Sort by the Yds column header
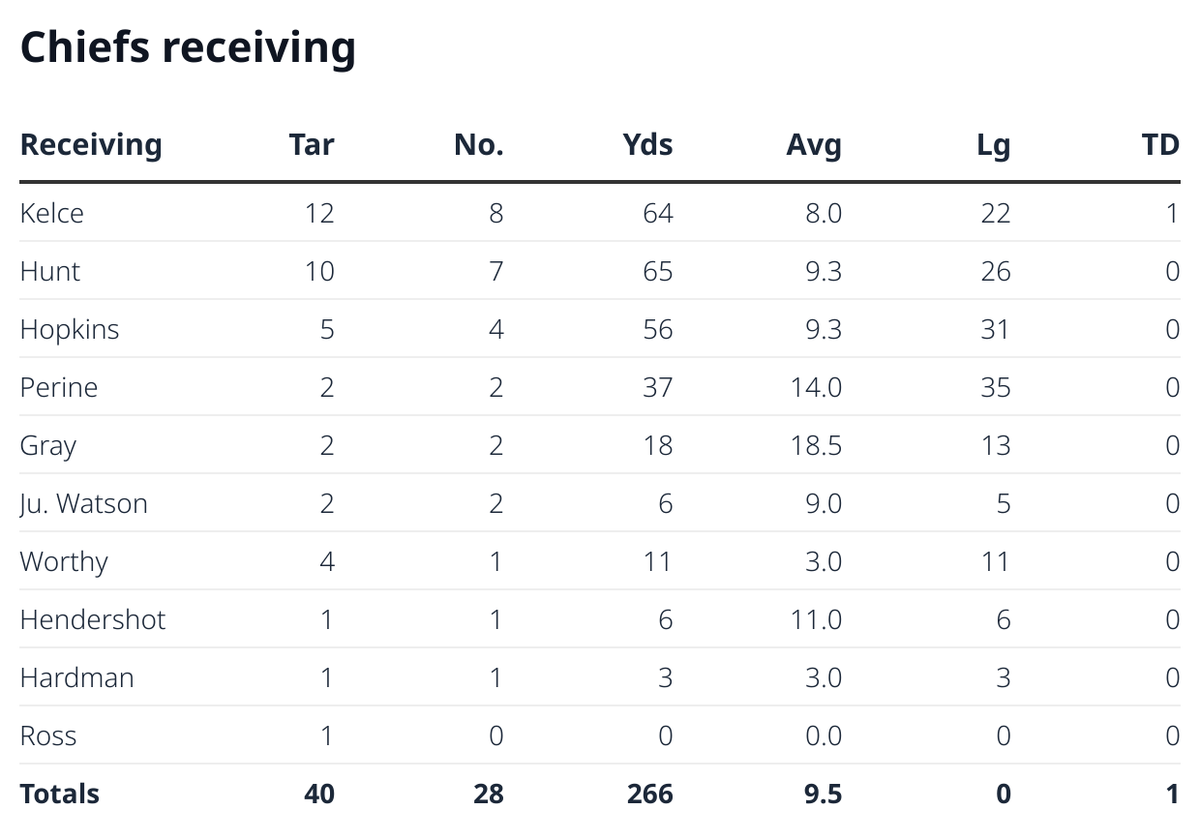The image size is (1200, 840). pos(647,145)
